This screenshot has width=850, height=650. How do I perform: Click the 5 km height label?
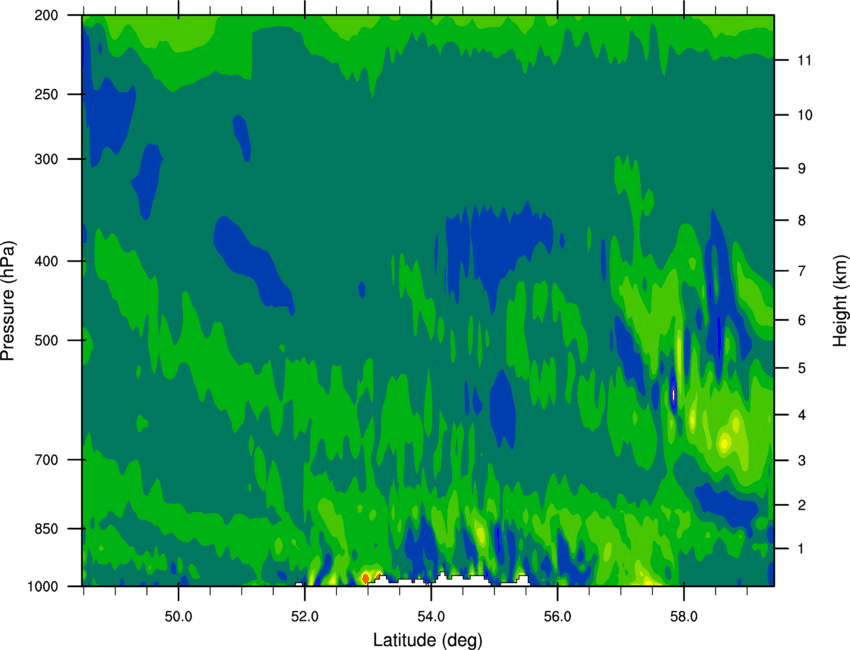802,368
